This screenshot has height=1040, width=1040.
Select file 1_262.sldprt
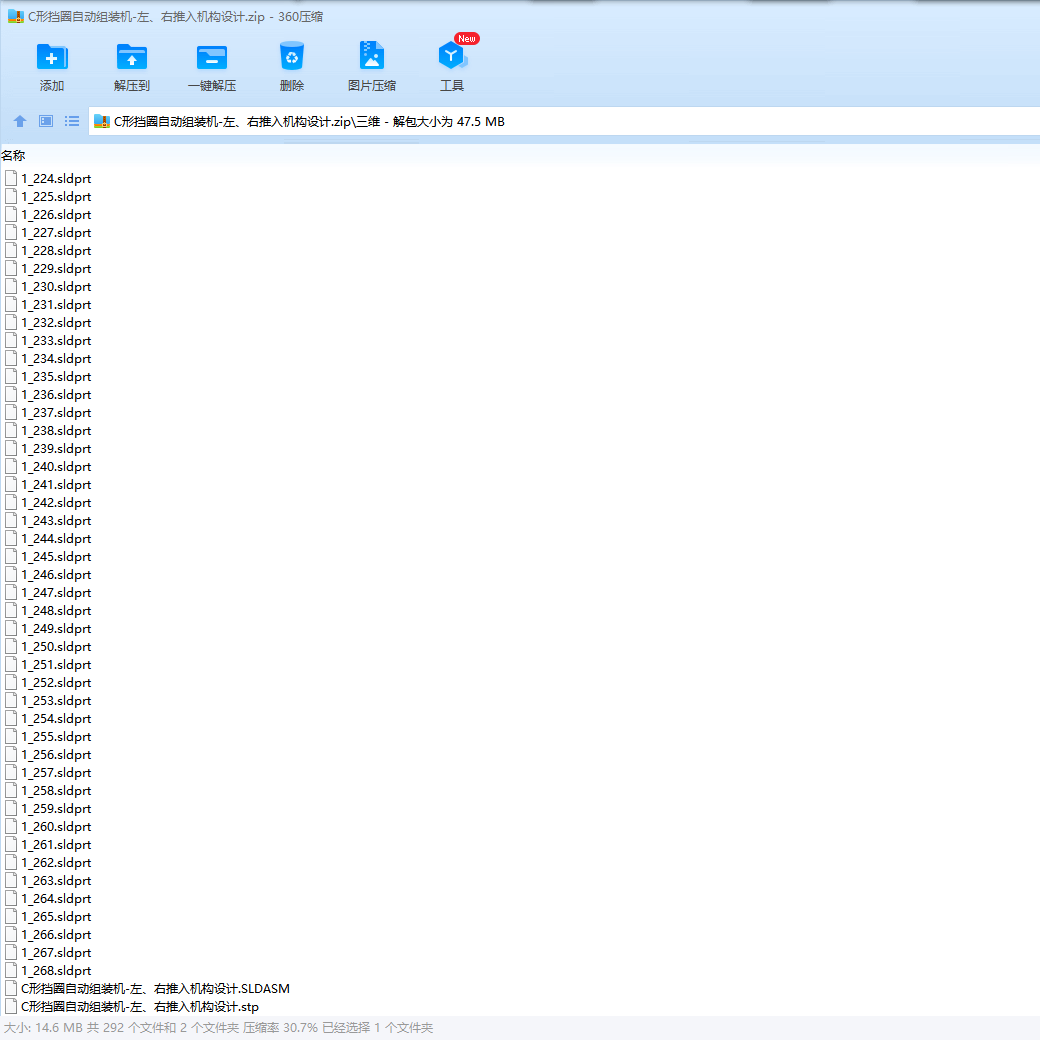tap(56, 862)
